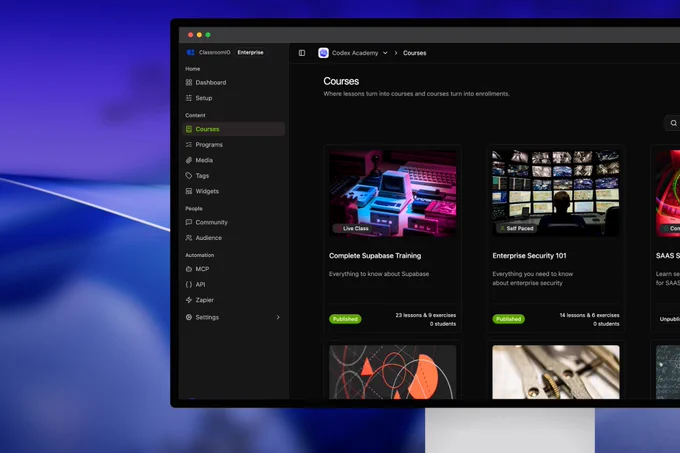Click the Self Paced badge

point(516,228)
